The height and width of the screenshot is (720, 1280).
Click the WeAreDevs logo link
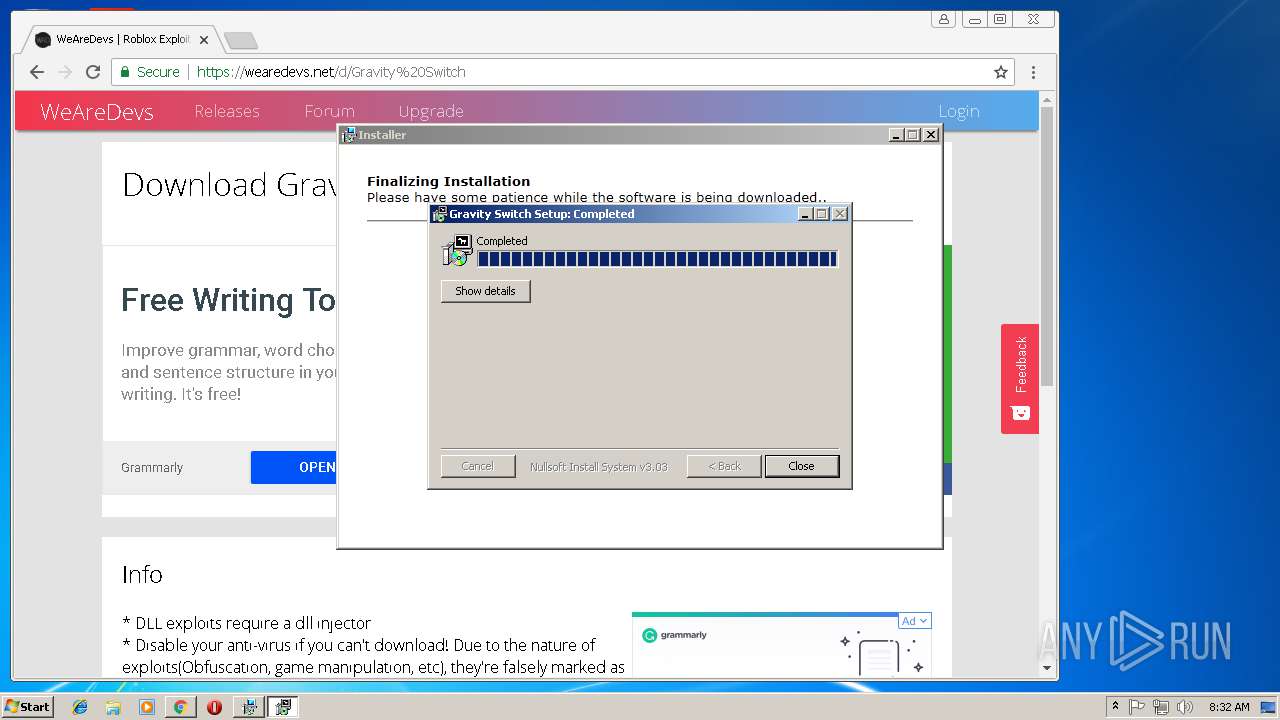pos(97,111)
